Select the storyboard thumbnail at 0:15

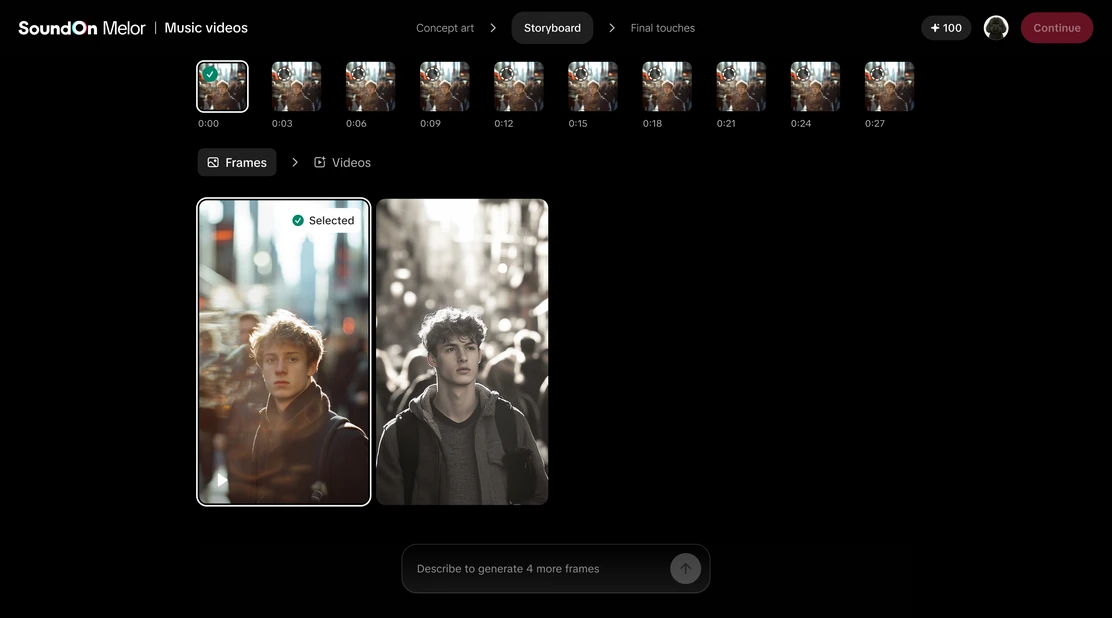tap(593, 87)
